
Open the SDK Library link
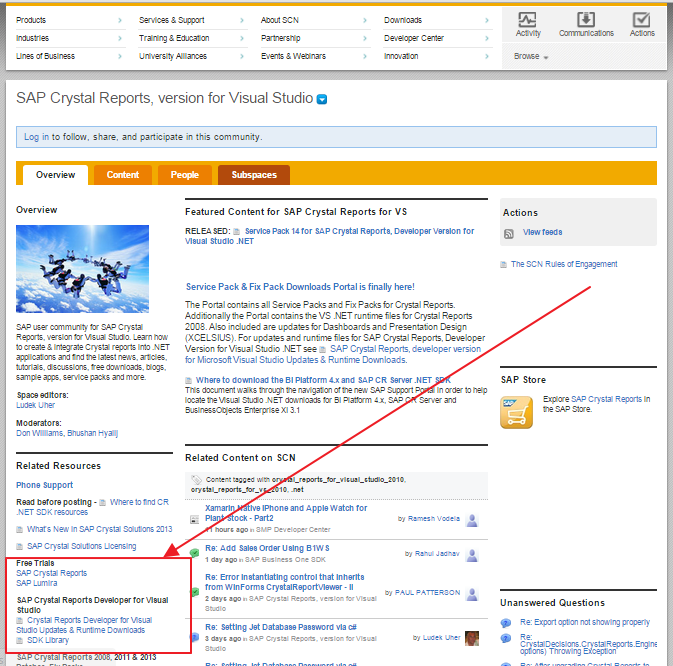(48, 640)
